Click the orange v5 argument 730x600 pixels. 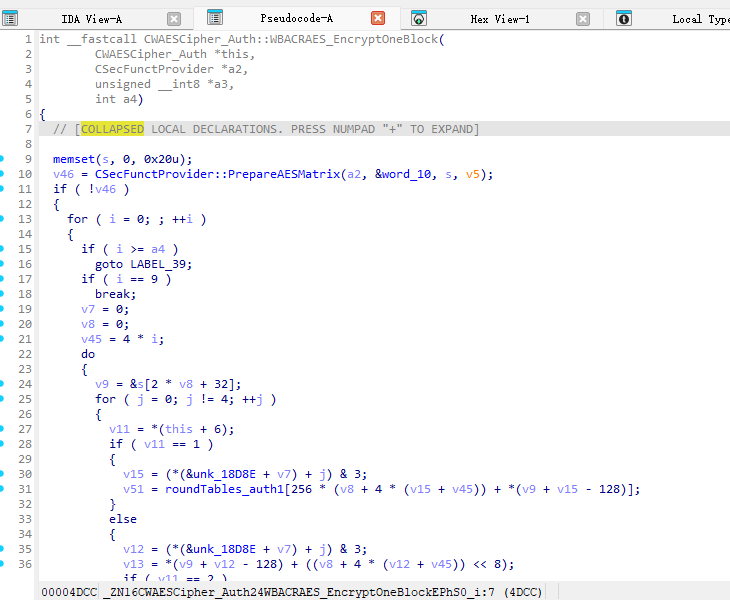click(x=473, y=174)
